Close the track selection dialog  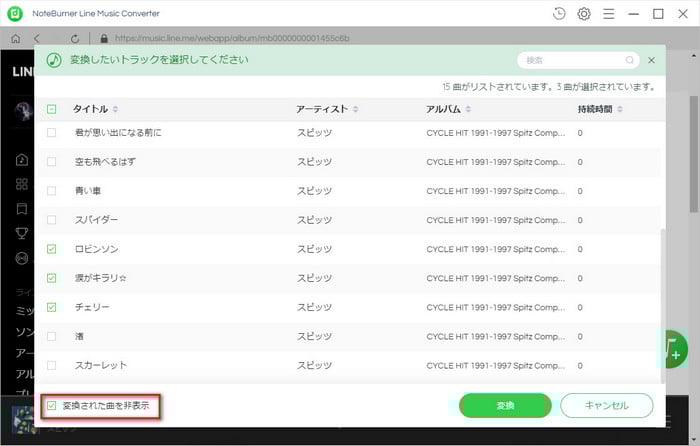coord(651,60)
